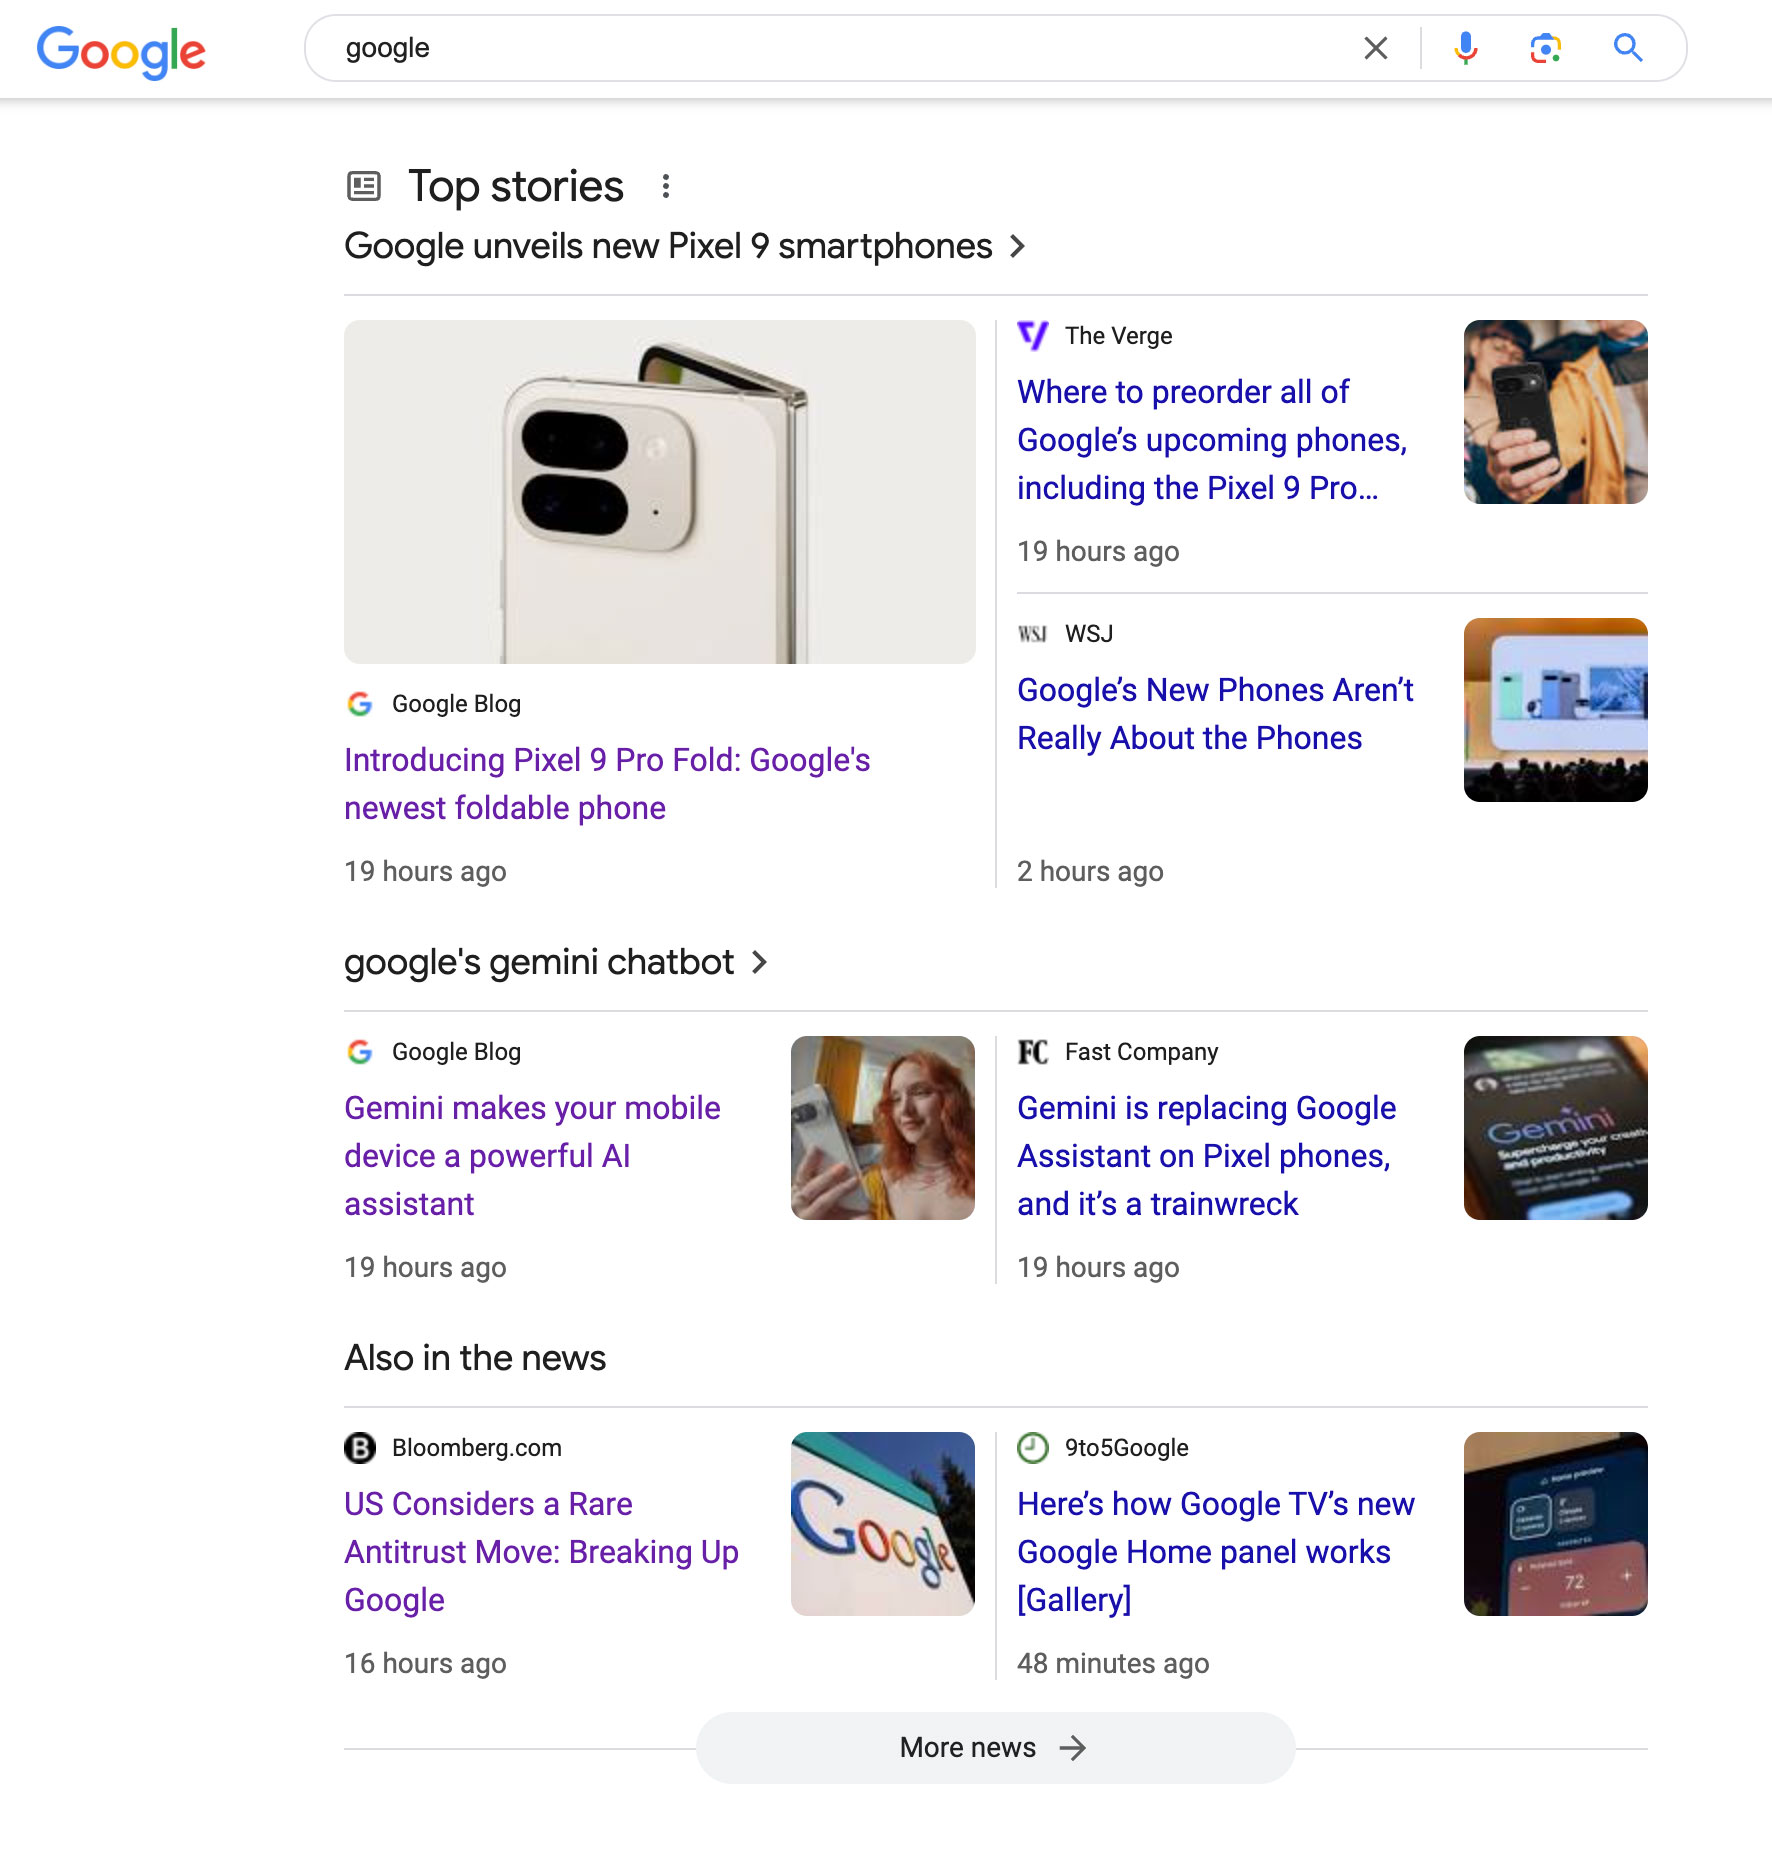Open the Pixel 9 Pro Fold article
1772x1860 pixels.
tap(607, 783)
